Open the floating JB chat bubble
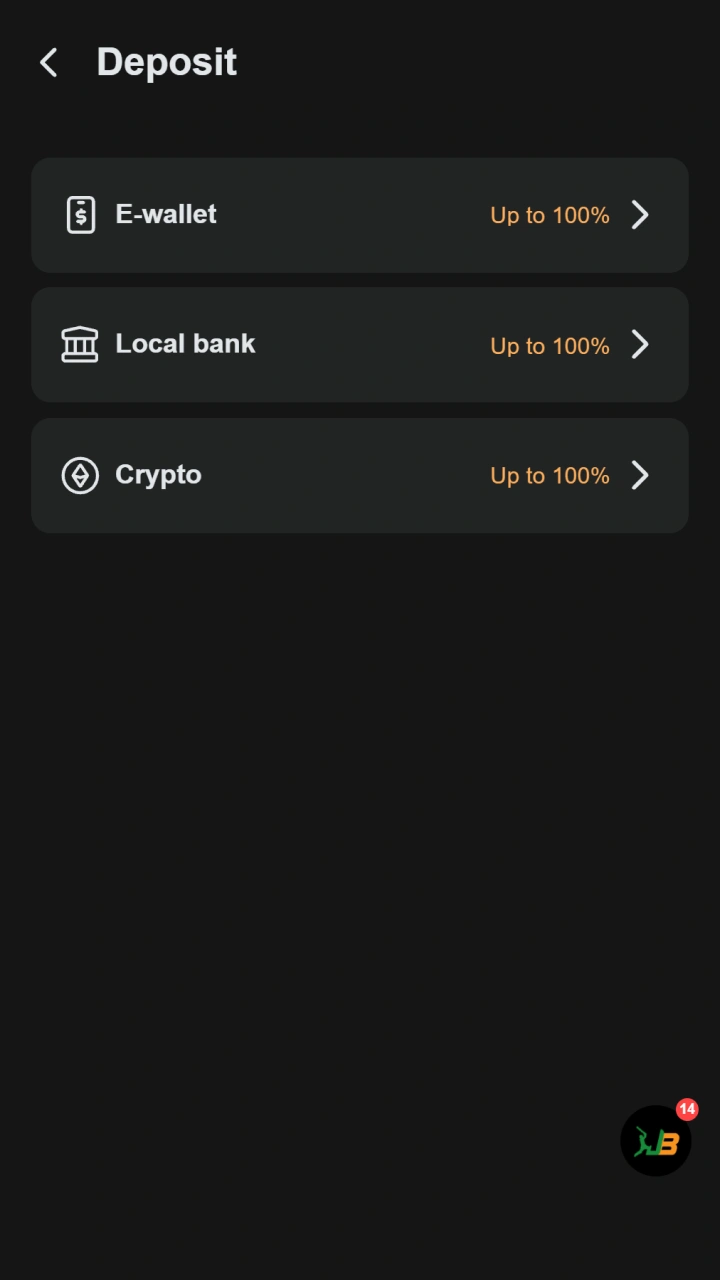 point(656,1141)
